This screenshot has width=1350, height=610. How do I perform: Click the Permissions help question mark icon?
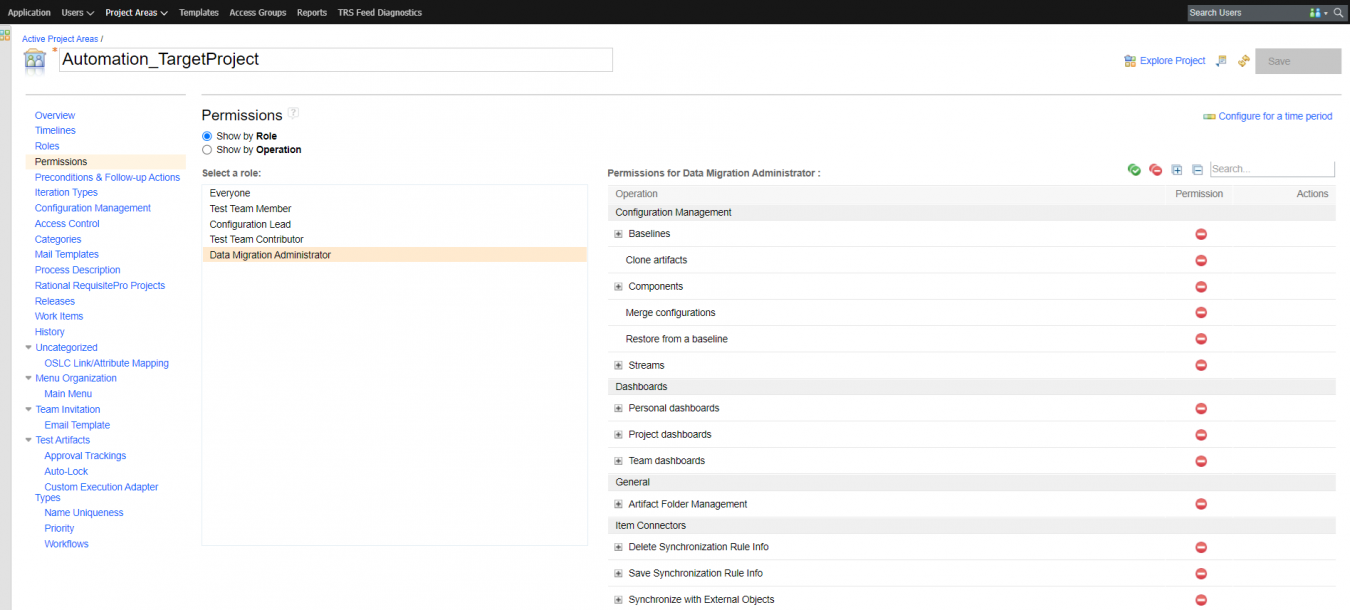(x=293, y=113)
